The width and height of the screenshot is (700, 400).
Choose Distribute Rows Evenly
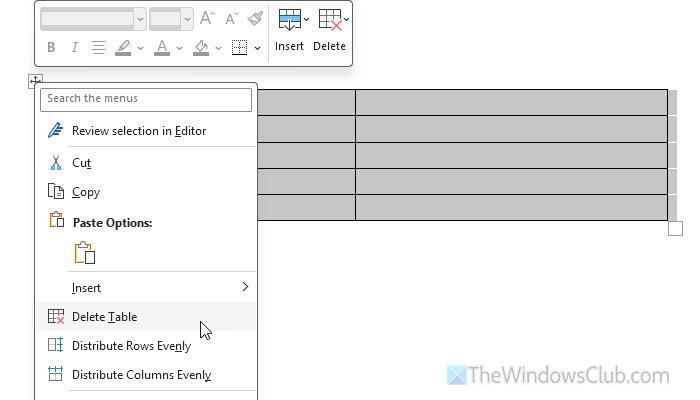[146, 346]
